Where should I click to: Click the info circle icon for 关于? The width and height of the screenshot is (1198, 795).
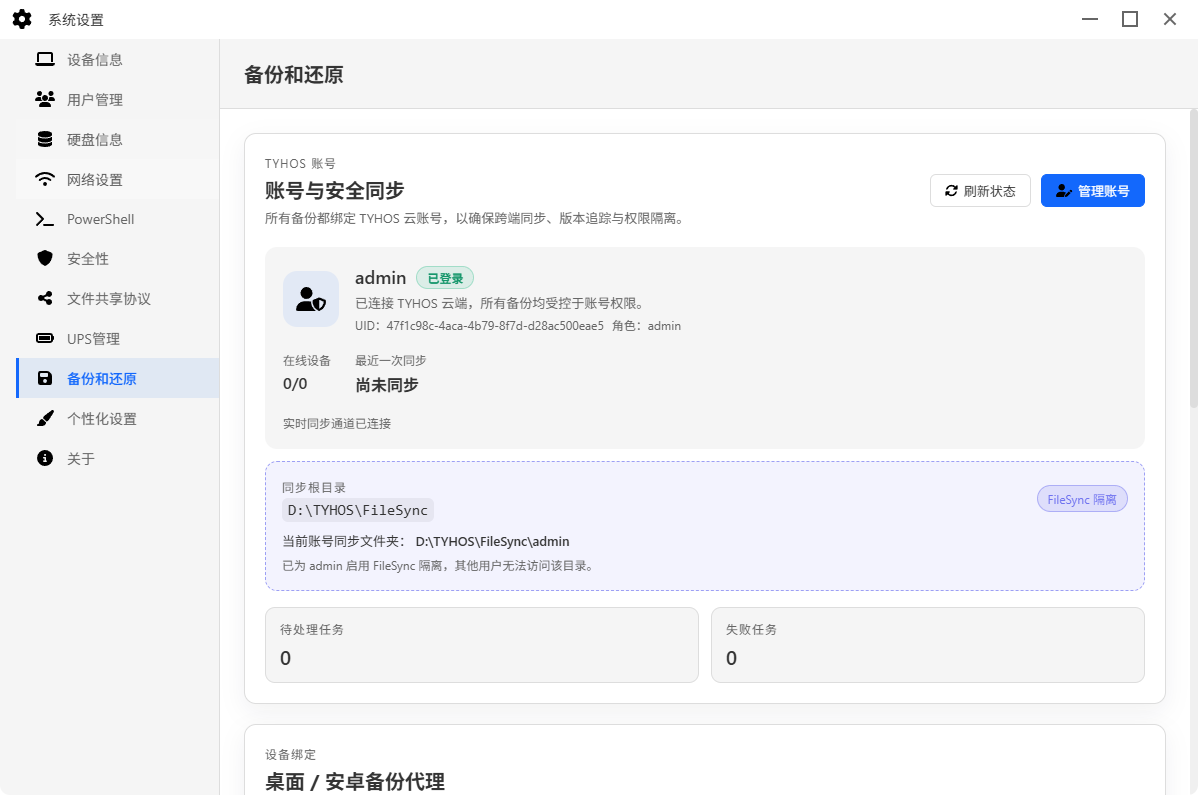[45, 458]
